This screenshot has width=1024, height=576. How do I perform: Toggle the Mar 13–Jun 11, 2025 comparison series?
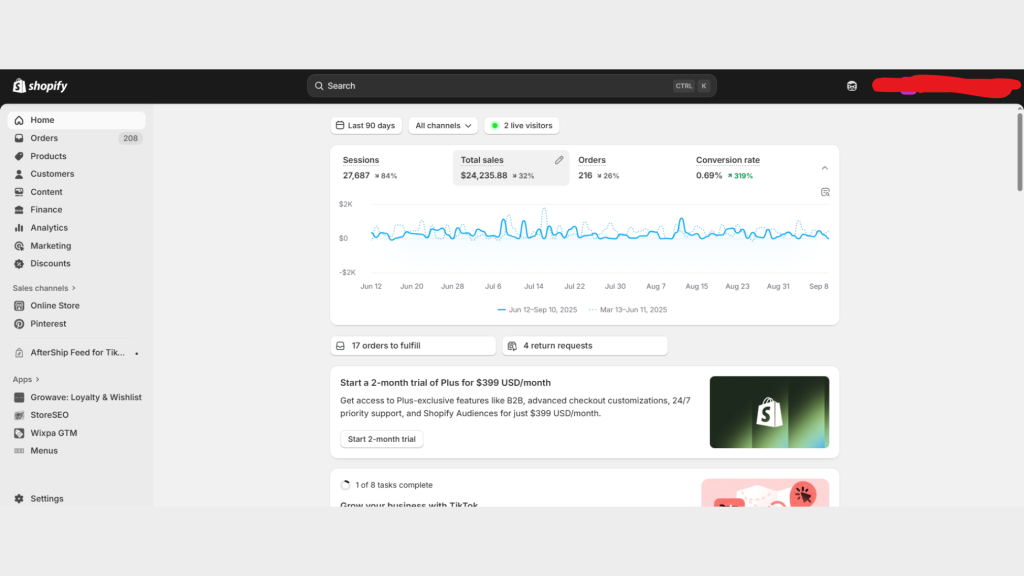click(x=628, y=310)
